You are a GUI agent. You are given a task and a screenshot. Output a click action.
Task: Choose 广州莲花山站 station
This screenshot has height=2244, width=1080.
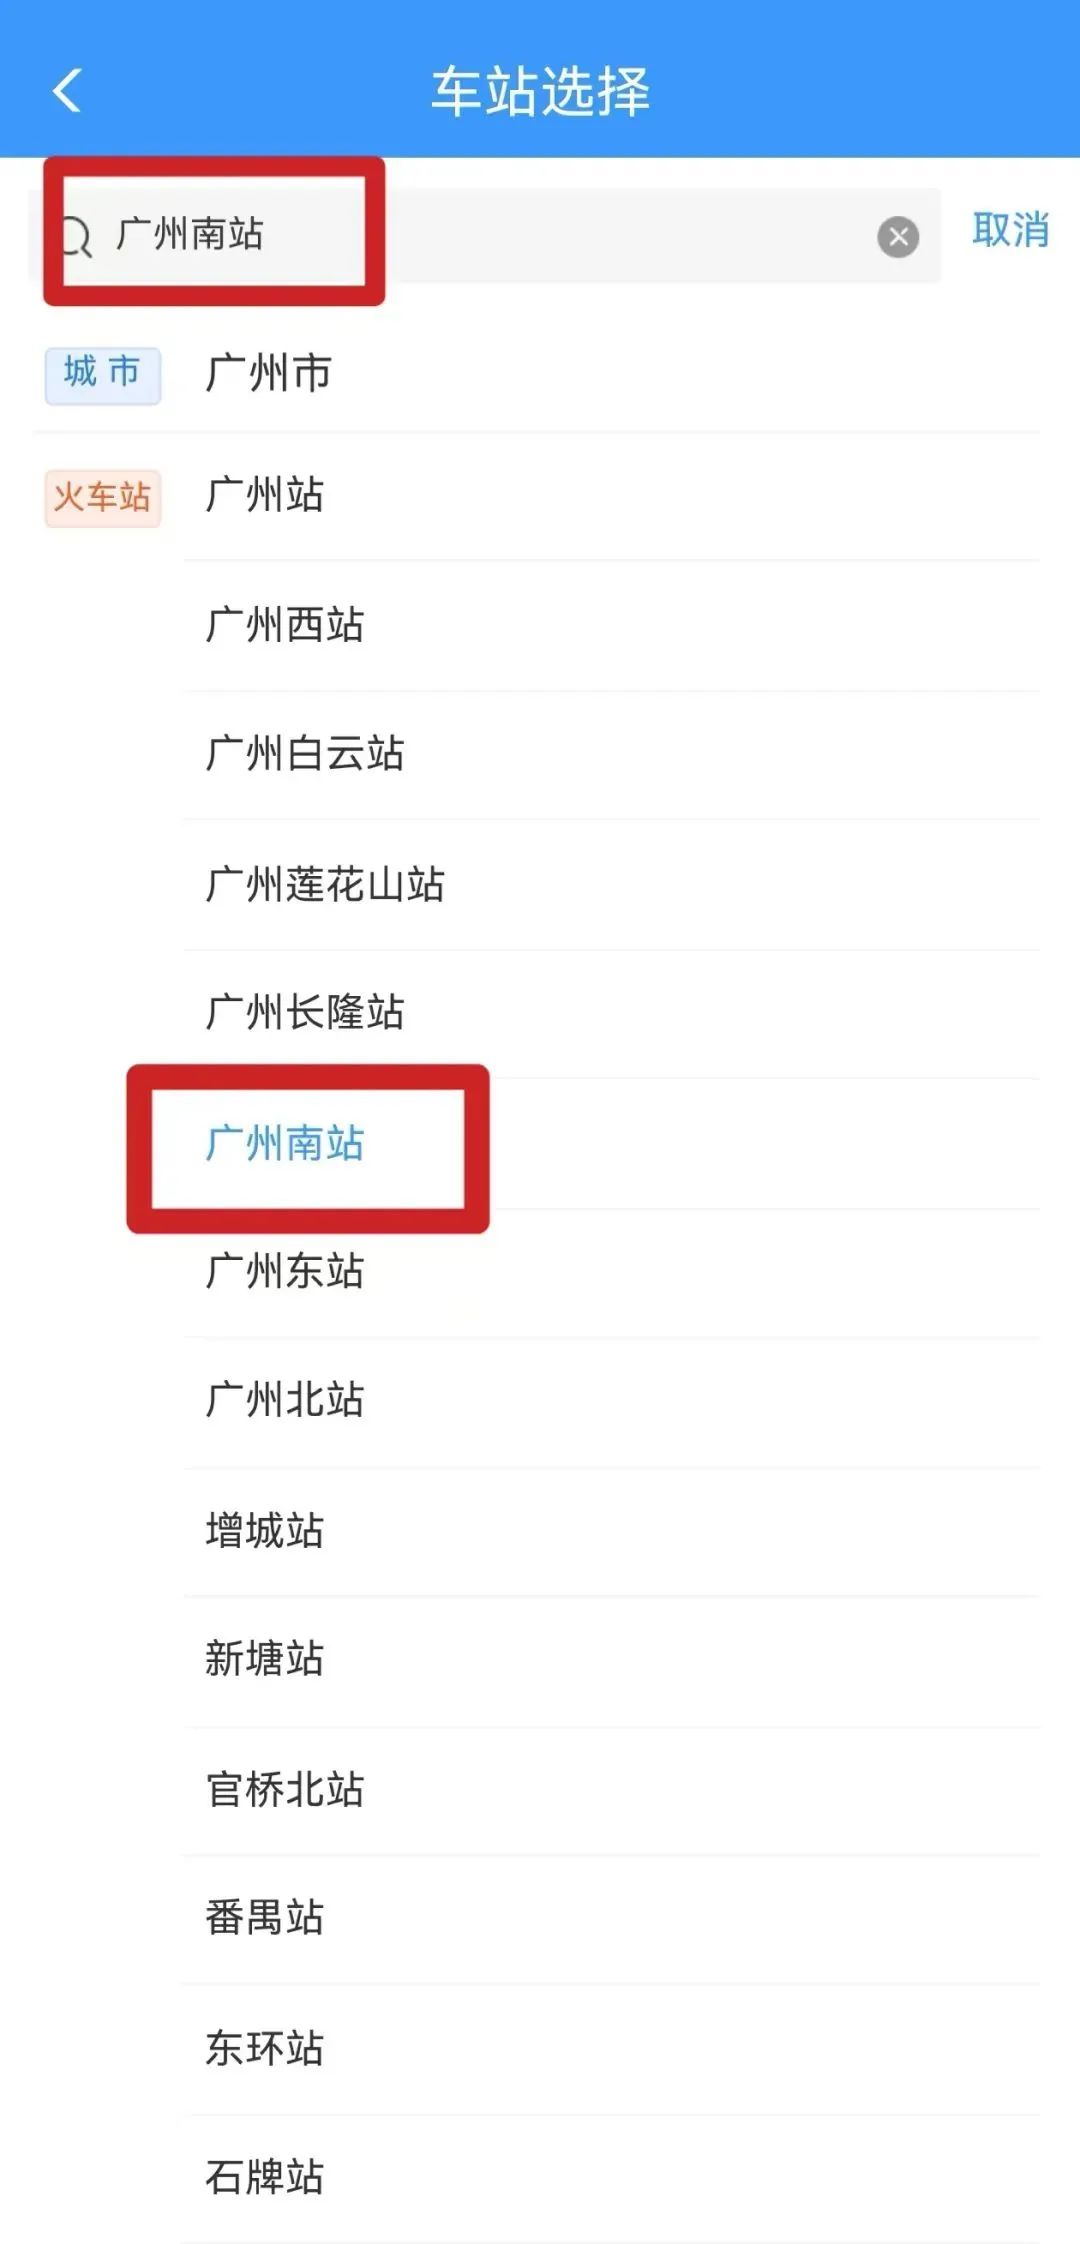click(x=324, y=884)
